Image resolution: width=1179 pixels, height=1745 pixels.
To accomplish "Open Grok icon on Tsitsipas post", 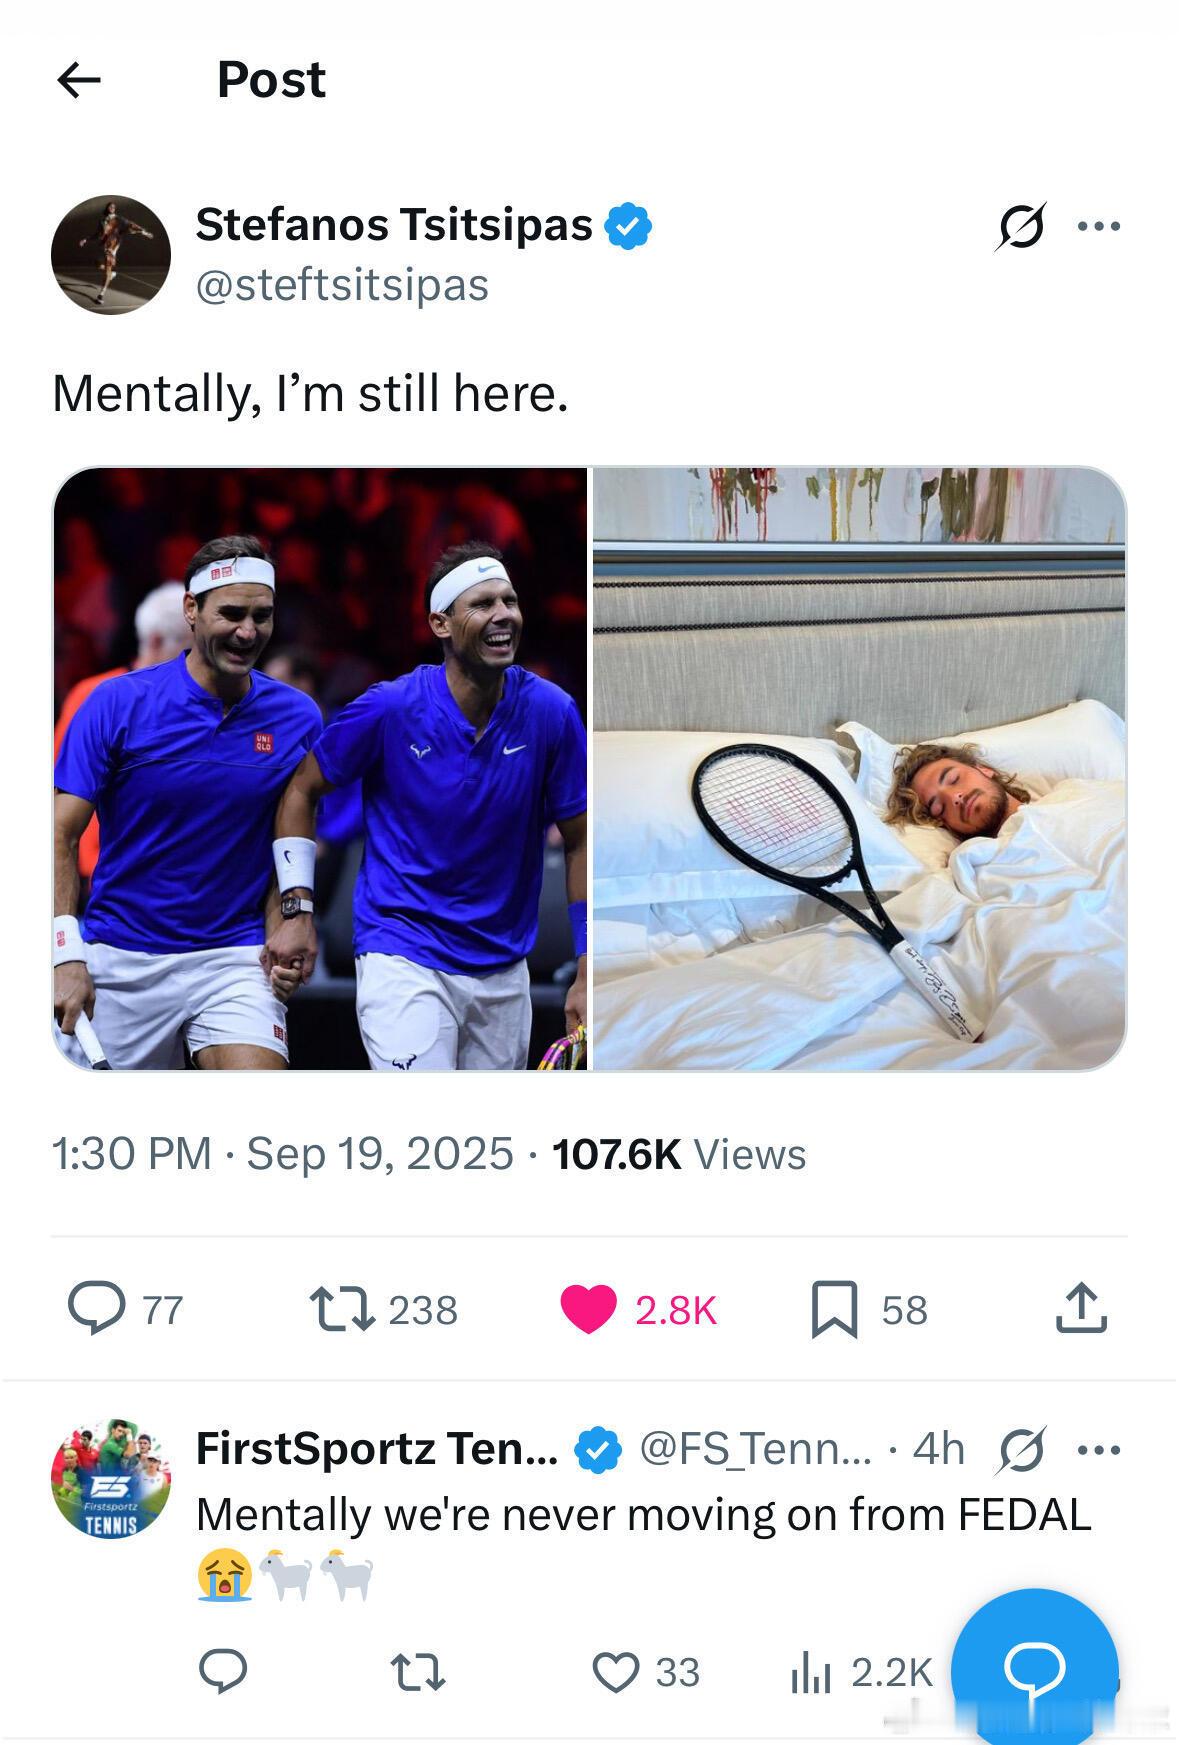I will 1021,226.
